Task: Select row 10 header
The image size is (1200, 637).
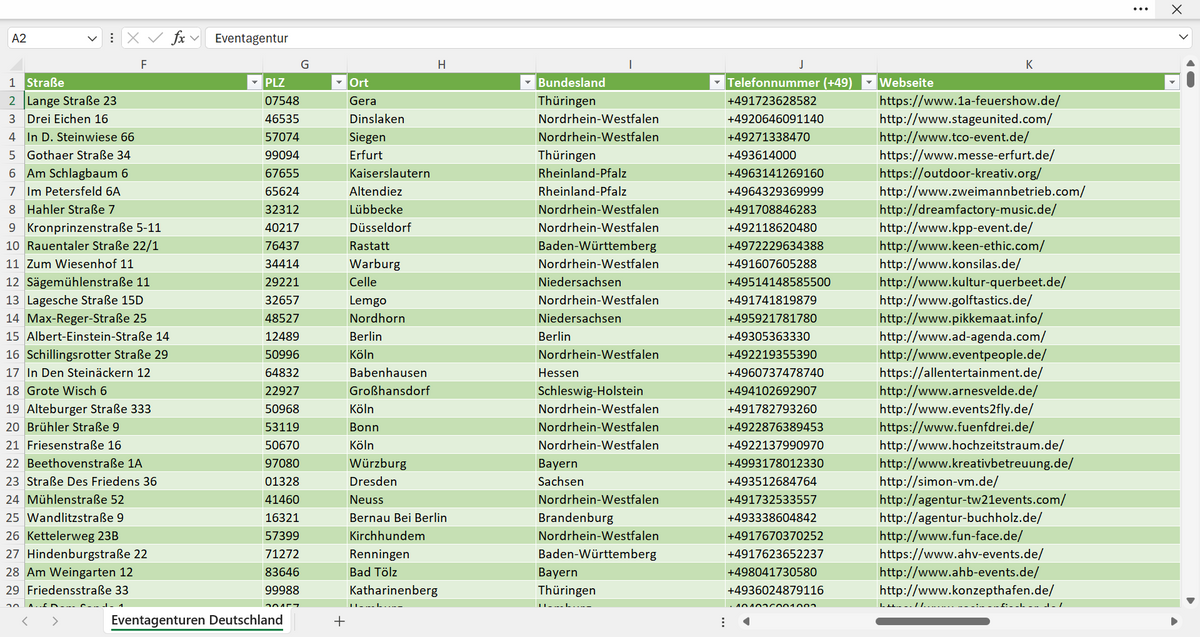Action: 12,246
